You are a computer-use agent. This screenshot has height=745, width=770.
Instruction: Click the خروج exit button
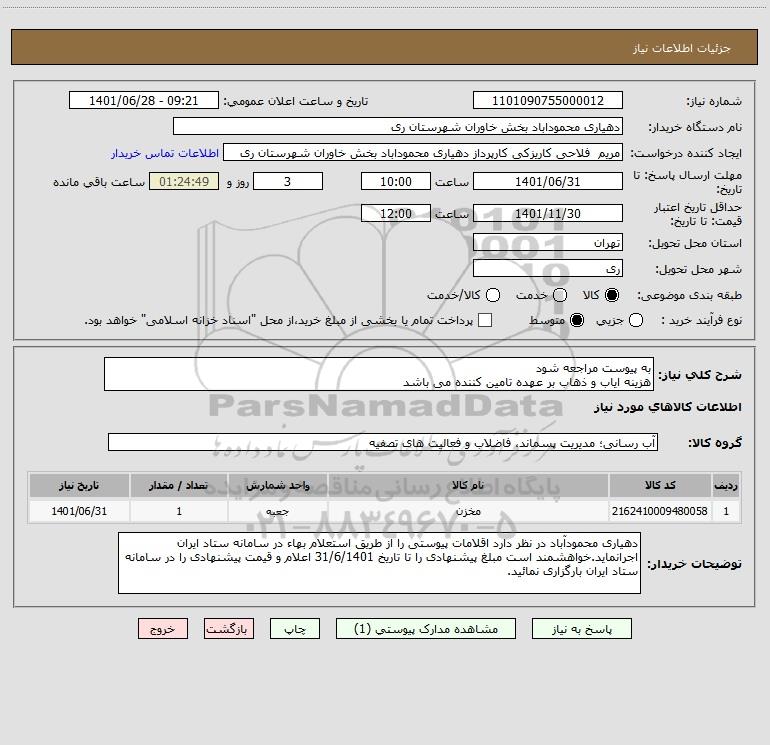point(163,629)
